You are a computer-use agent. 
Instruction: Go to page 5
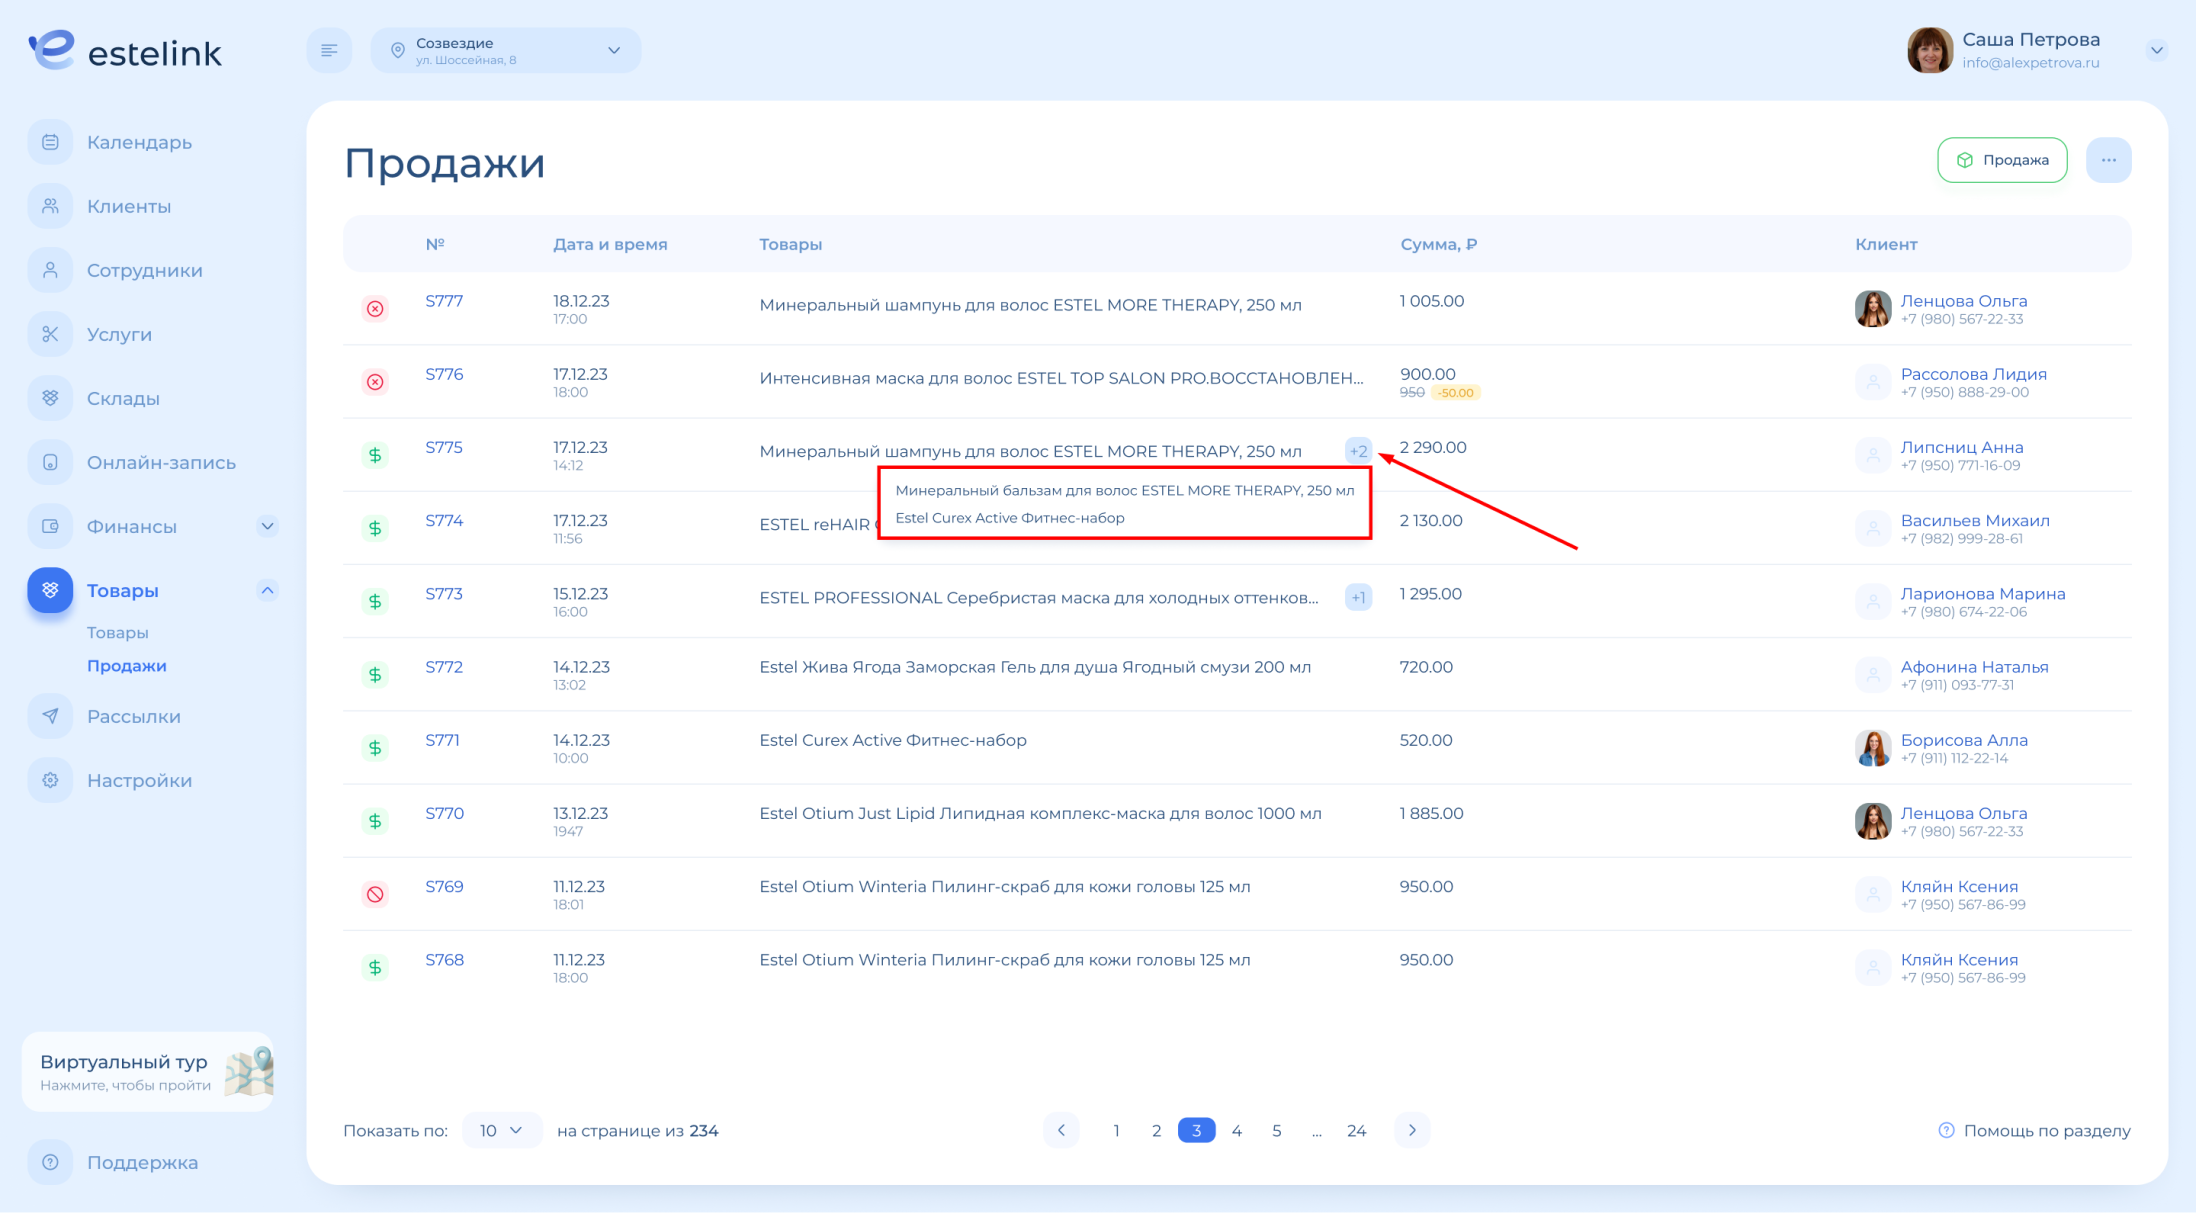pyautogui.click(x=1277, y=1130)
